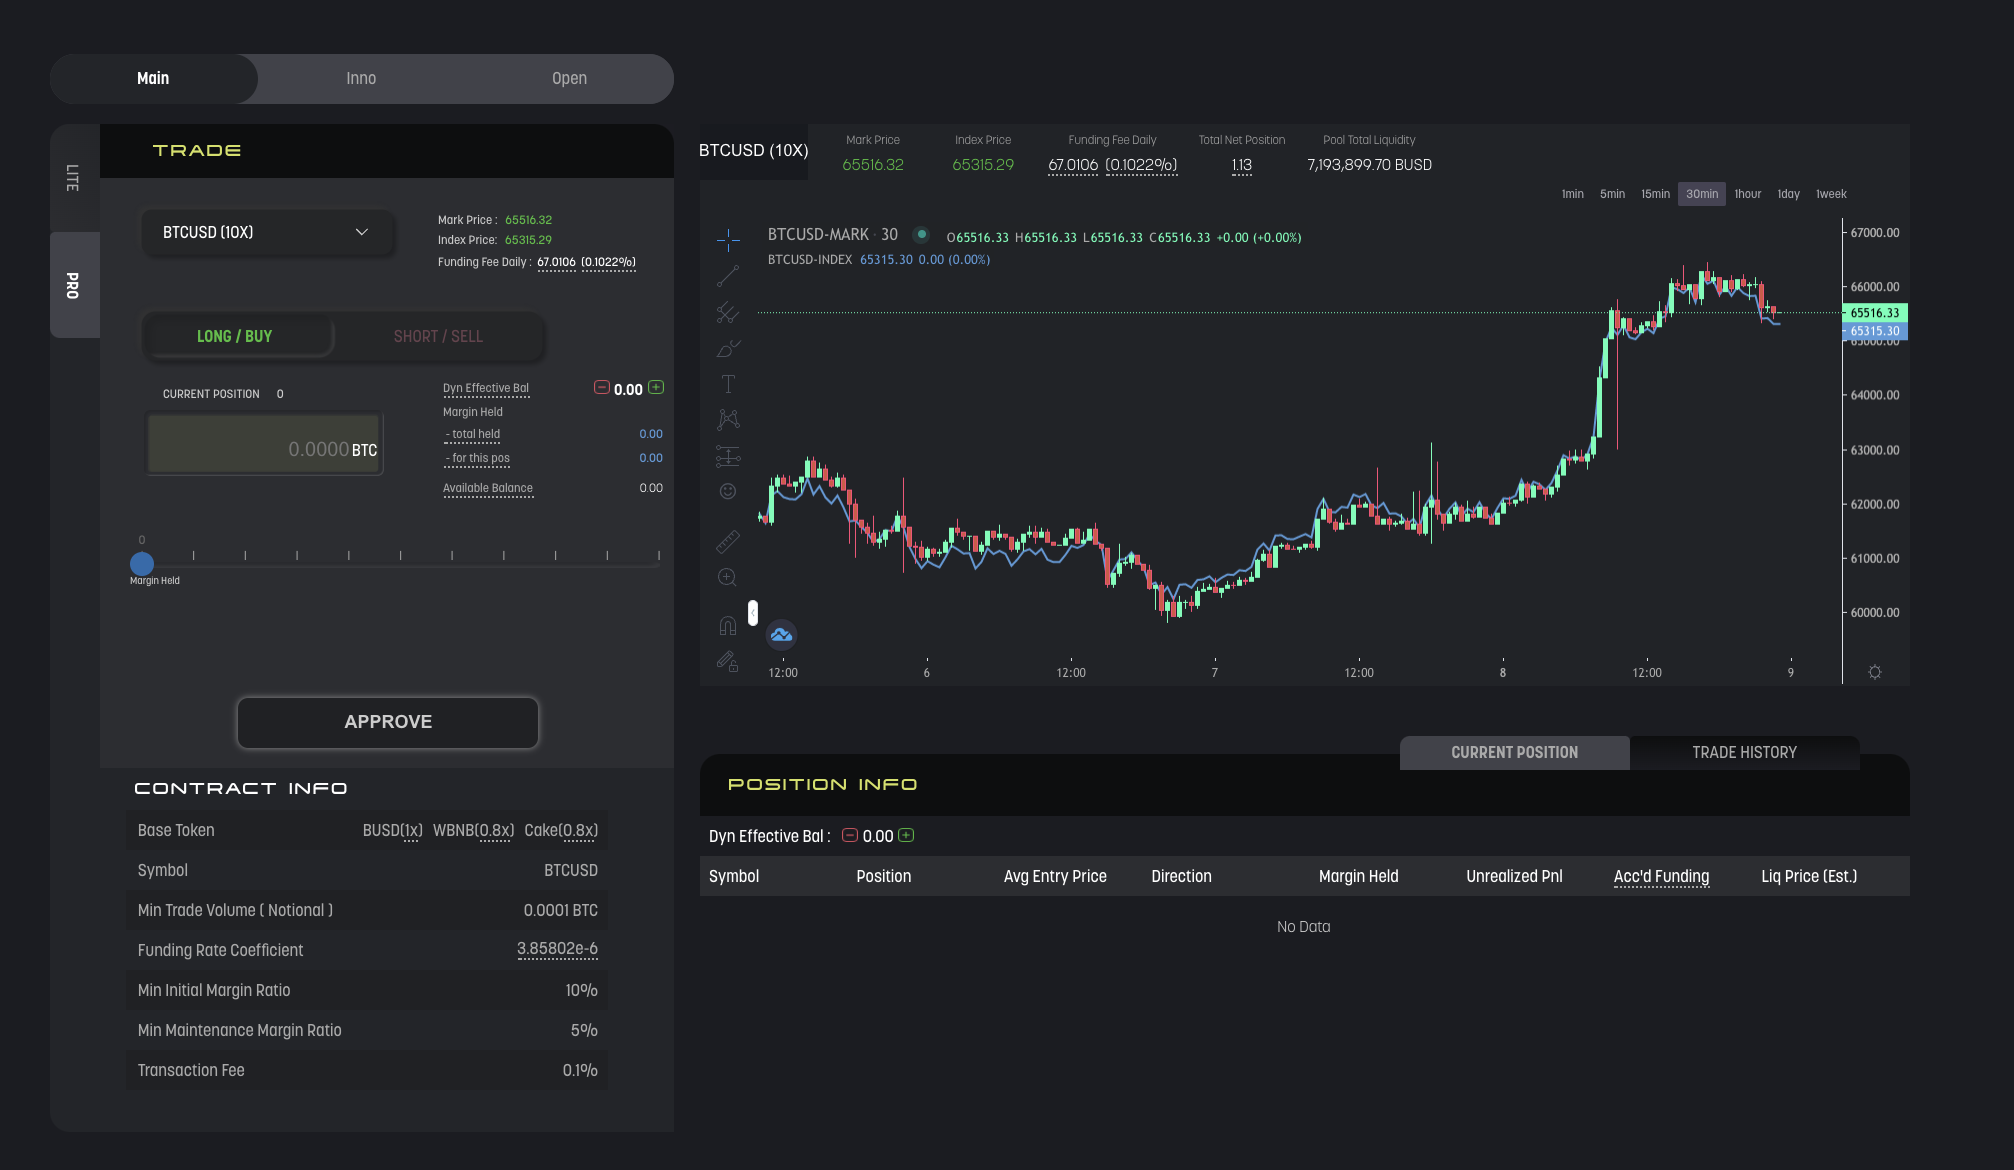
Task: Set chart interval to 15min
Action: [1655, 194]
